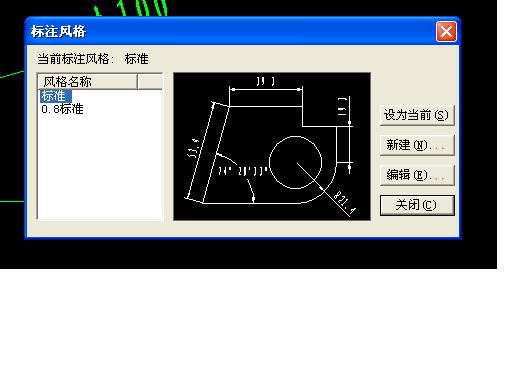Open new style with 新建(N) button
The width and height of the screenshot is (512, 384).
coord(417,145)
